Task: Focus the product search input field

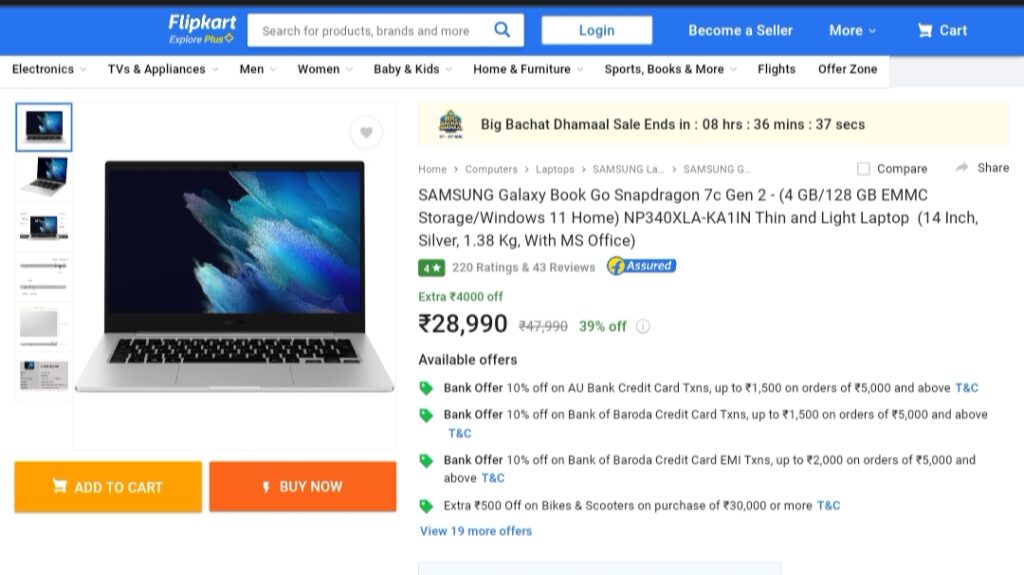Action: [x=366, y=30]
